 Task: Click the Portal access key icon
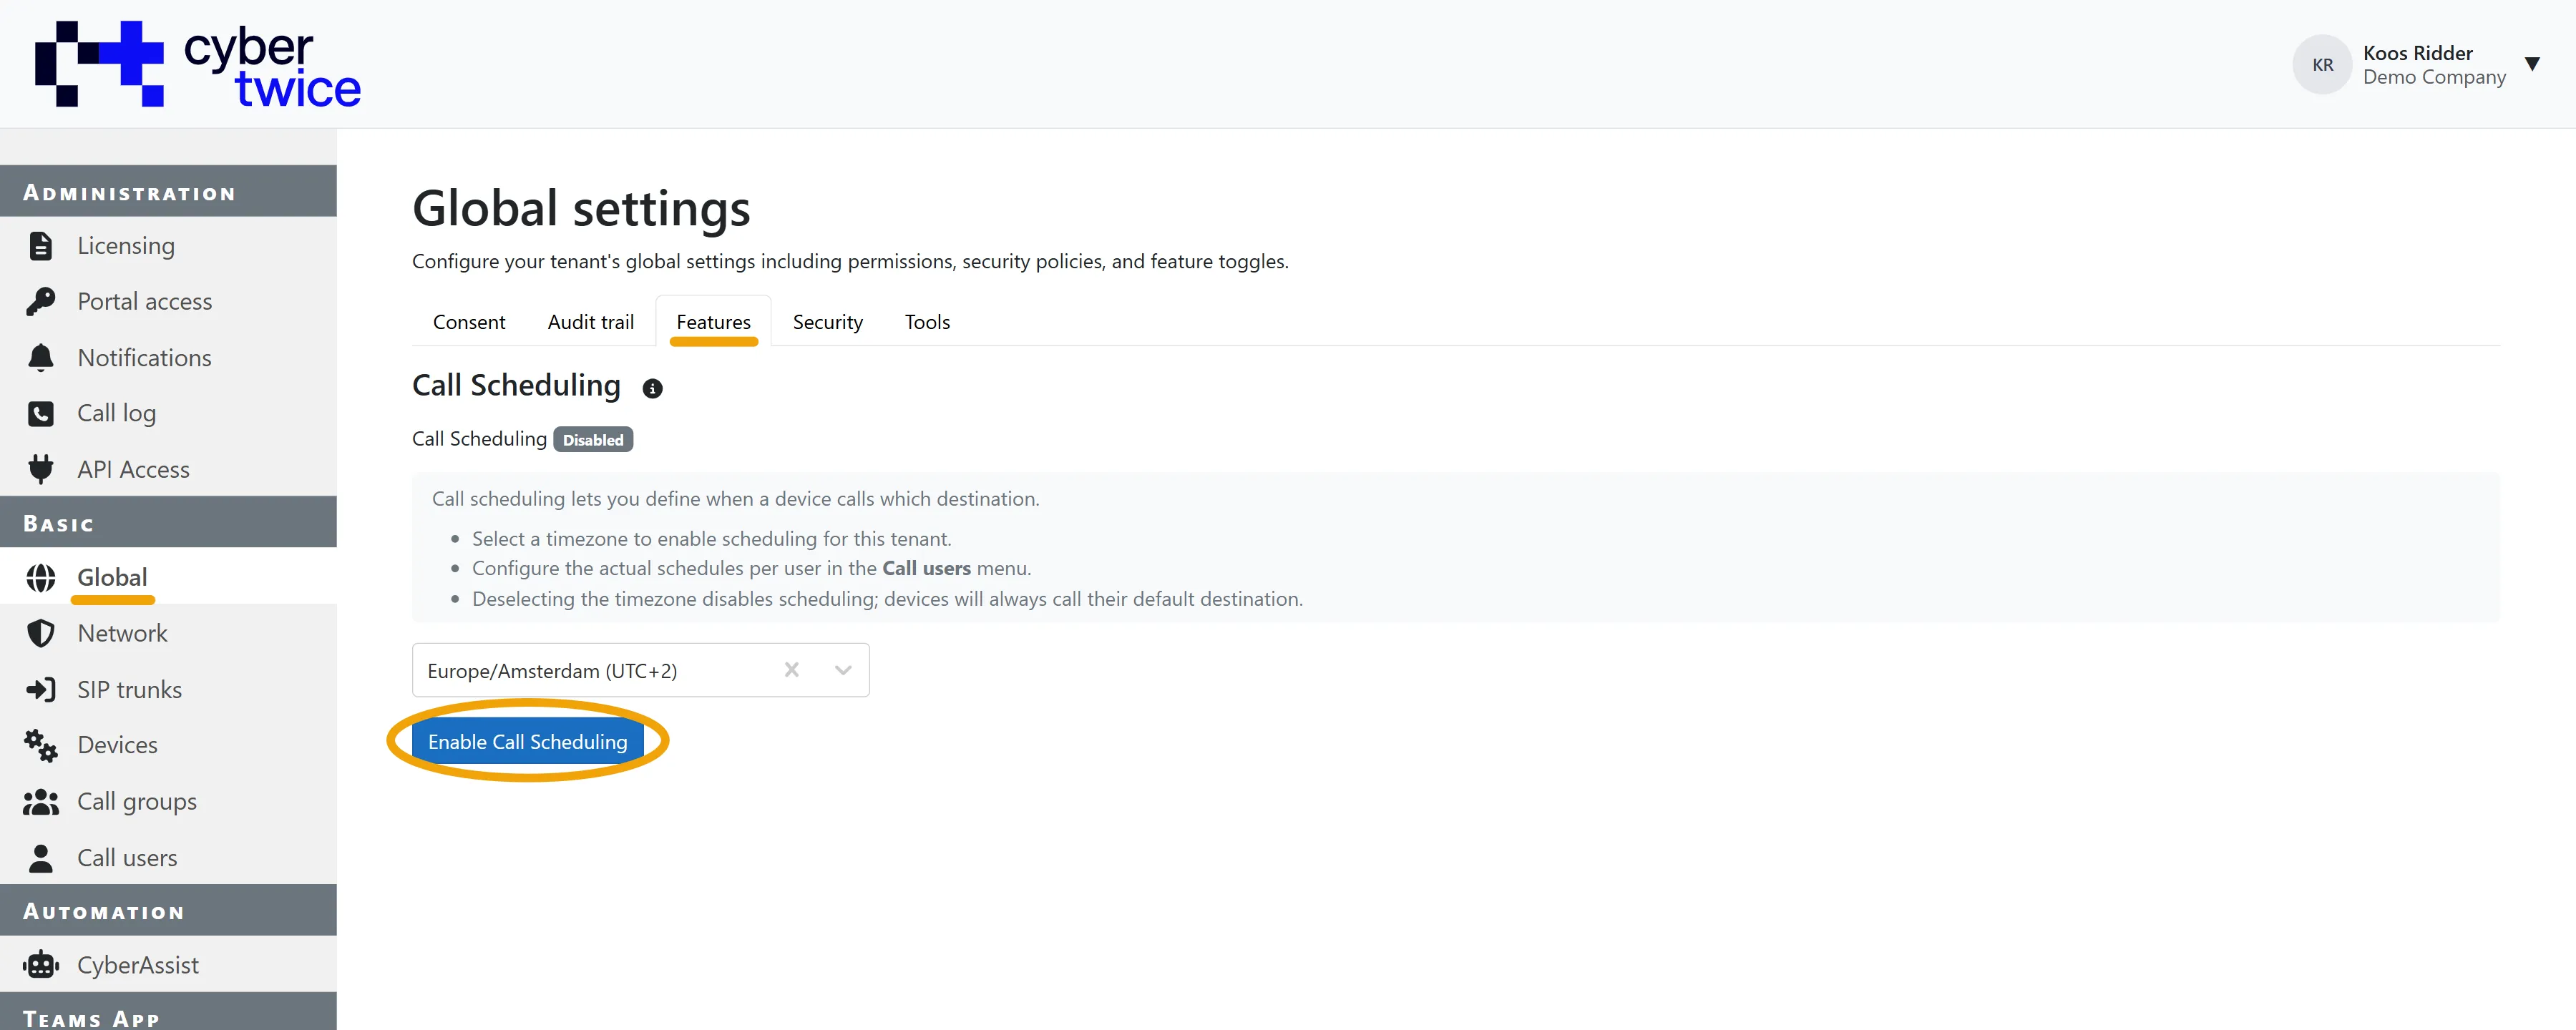click(40, 302)
